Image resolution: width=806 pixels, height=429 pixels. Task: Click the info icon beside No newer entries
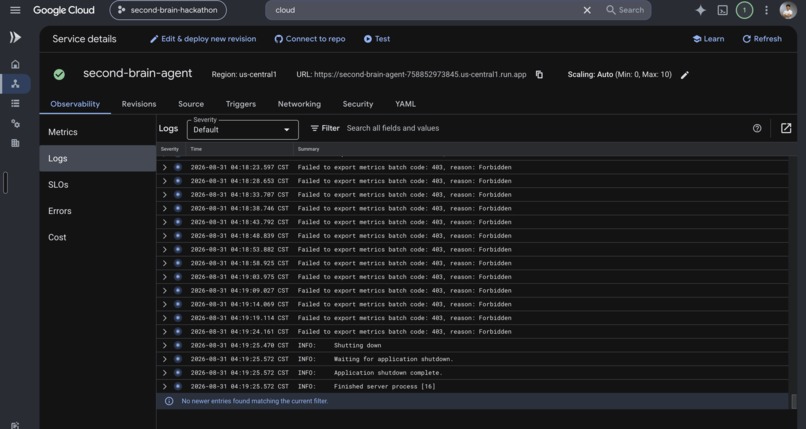[x=169, y=401]
